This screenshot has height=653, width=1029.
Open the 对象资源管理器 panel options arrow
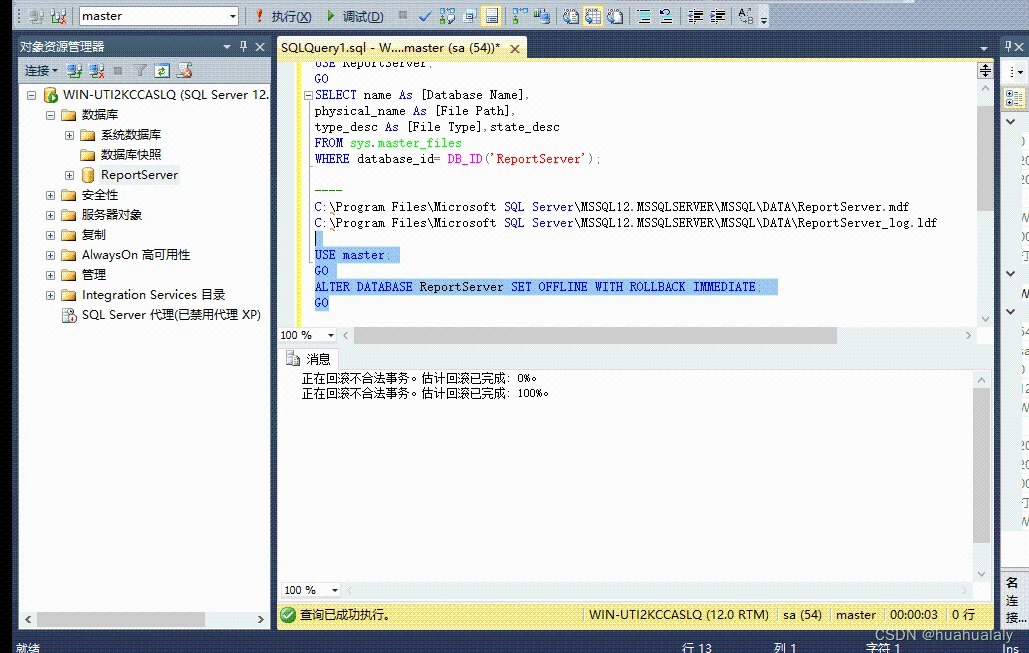coord(227,47)
